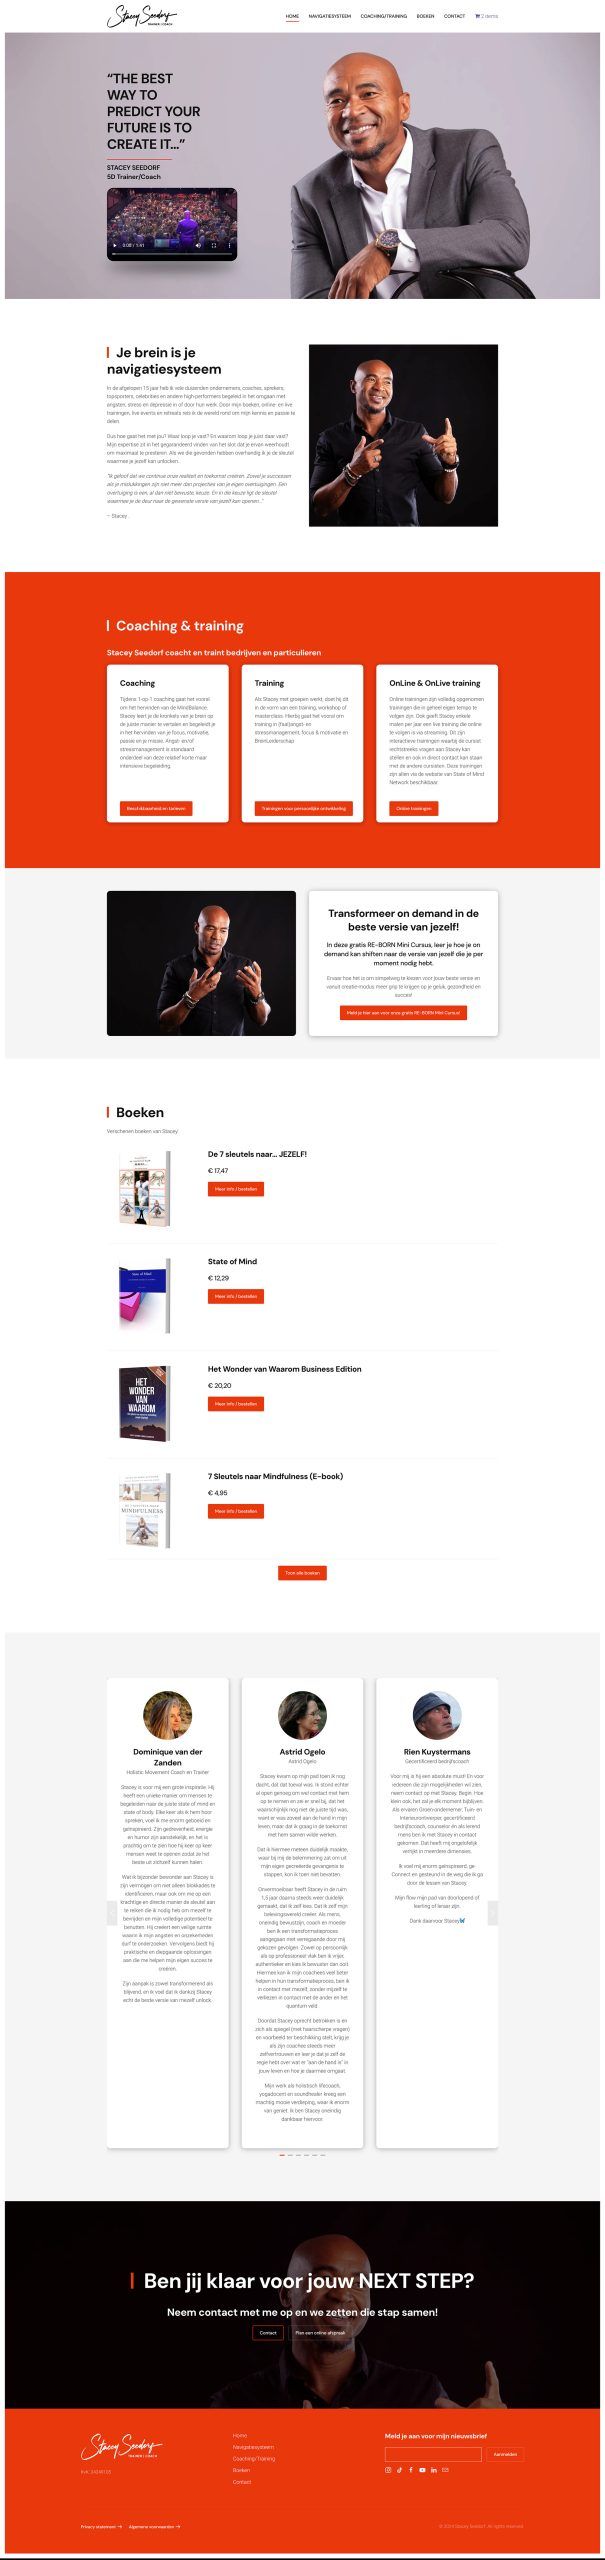Viewport: 605px width, 2560px height.
Task: Open video more options menu
Action: click(x=229, y=245)
